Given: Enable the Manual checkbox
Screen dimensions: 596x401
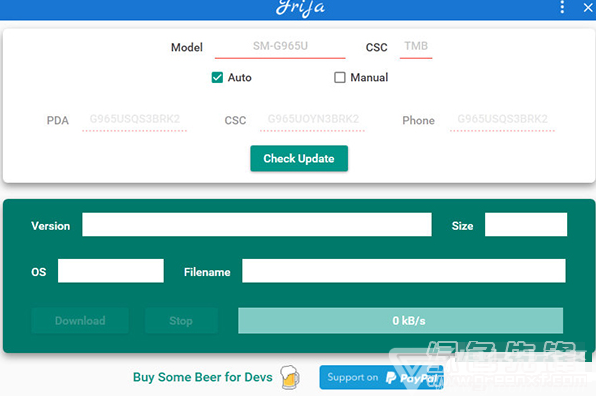Looking at the screenshot, I should coord(339,78).
